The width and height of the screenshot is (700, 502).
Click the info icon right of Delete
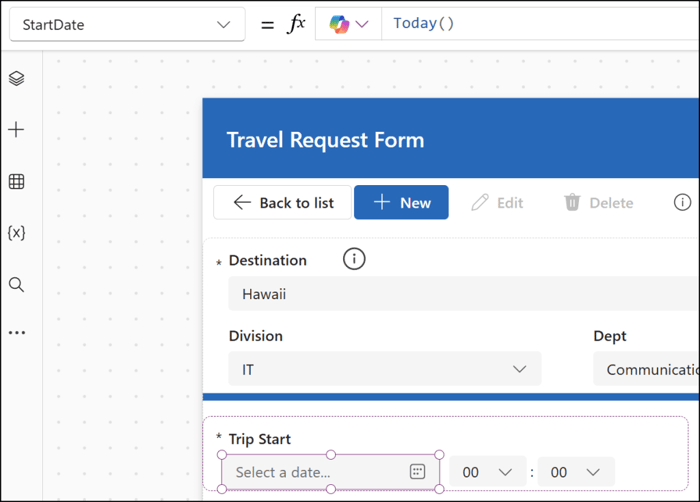point(682,202)
